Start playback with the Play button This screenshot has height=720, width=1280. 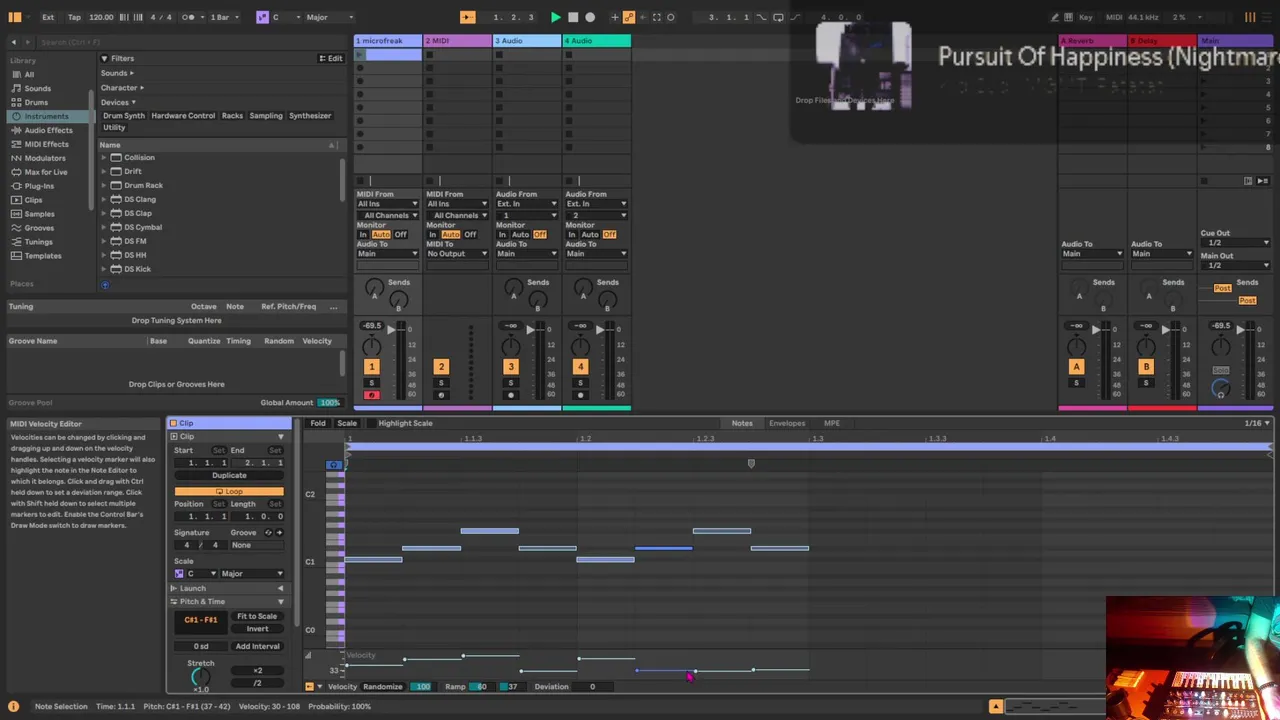click(x=555, y=17)
